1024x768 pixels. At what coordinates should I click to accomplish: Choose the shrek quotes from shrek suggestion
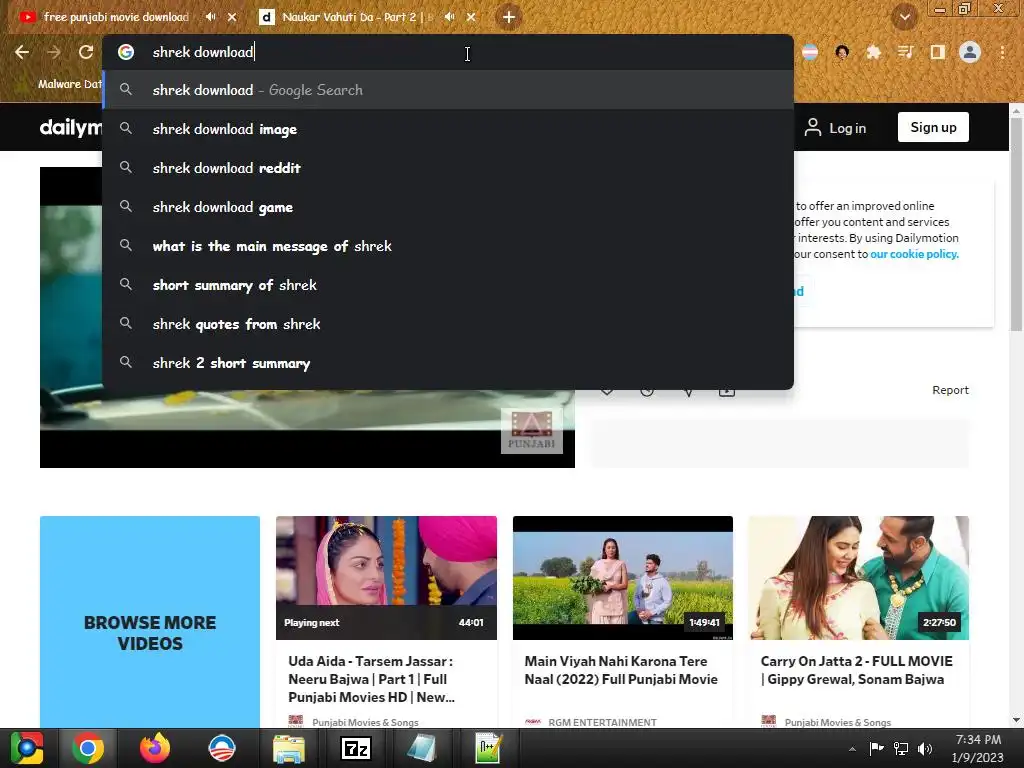(x=449, y=324)
